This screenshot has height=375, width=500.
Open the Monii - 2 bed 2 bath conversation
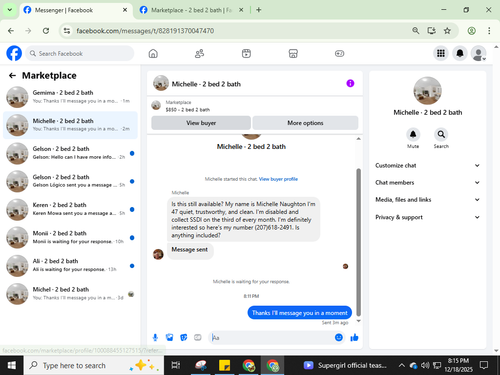70,237
